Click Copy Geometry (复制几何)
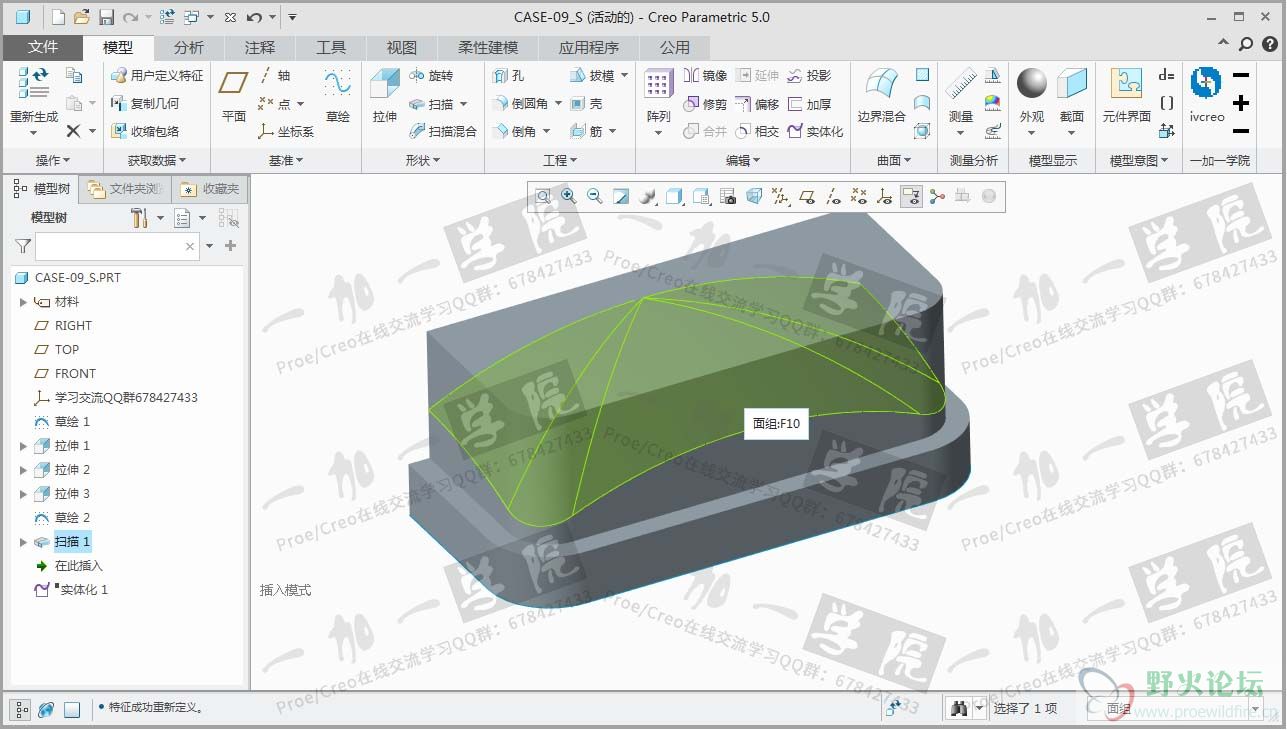This screenshot has height=730, width=1287. tap(145, 103)
